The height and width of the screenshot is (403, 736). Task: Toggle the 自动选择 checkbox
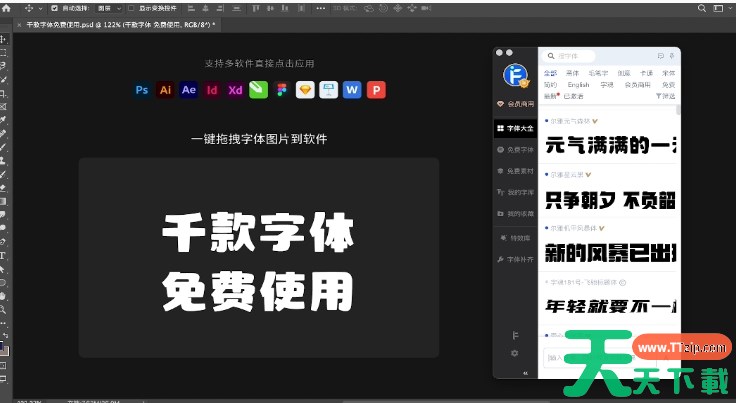pyautogui.click(x=53, y=6)
